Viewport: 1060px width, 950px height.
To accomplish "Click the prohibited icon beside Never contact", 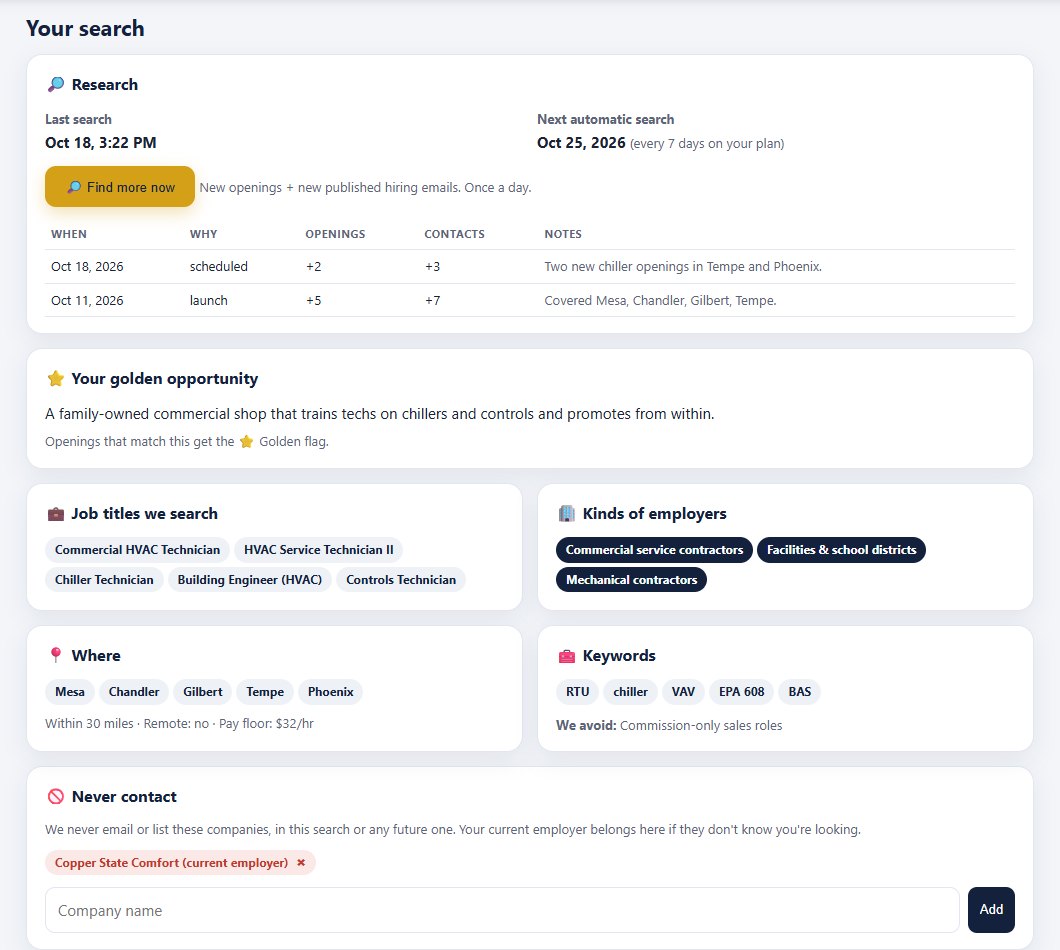I will 56,797.
